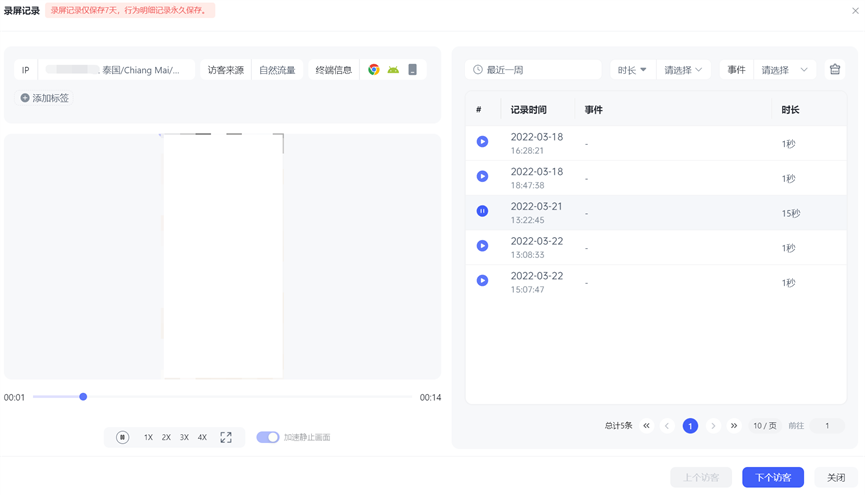This screenshot has height=495, width=865.
Task: Click the 上个访客 button
Action: click(x=701, y=477)
